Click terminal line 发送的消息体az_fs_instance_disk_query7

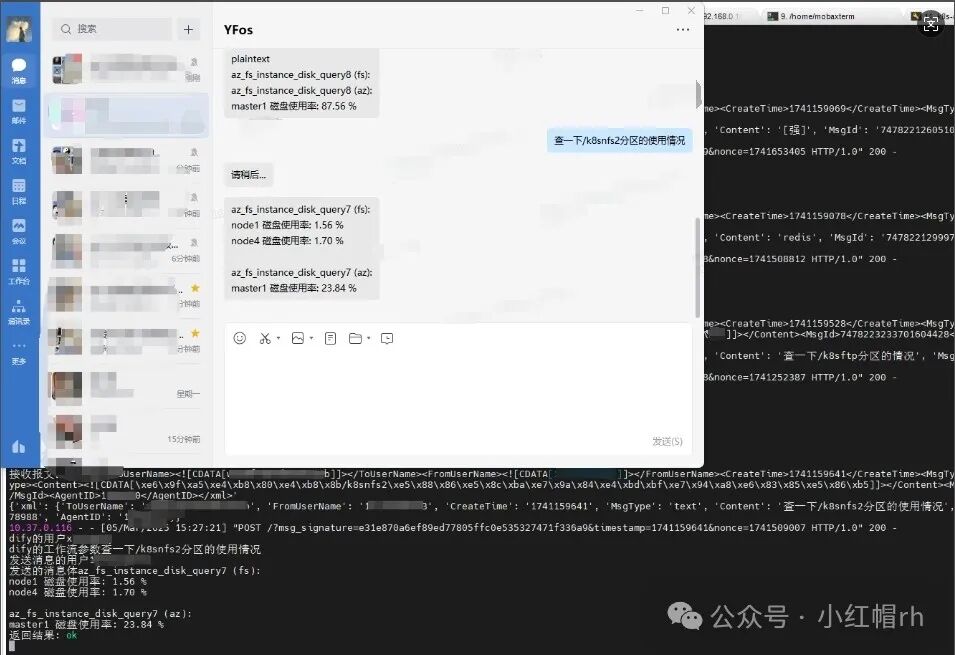(135, 570)
